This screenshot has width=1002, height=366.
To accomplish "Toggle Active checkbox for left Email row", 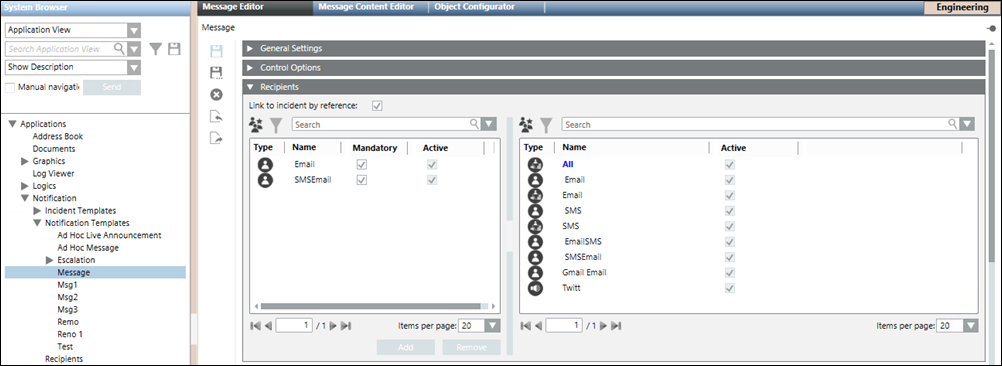I will tap(433, 165).
